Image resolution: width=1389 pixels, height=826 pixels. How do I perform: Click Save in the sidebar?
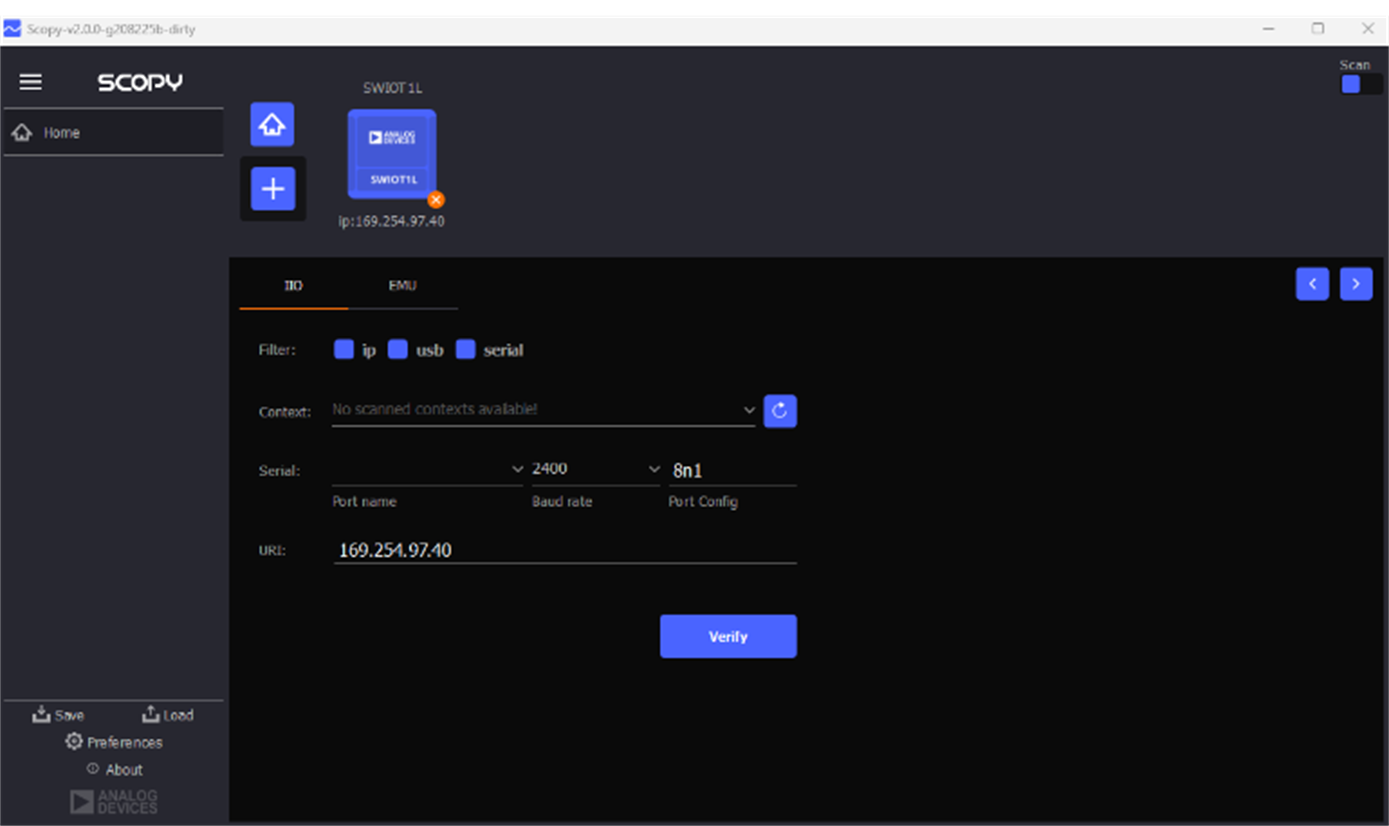click(x=58, y=715)
